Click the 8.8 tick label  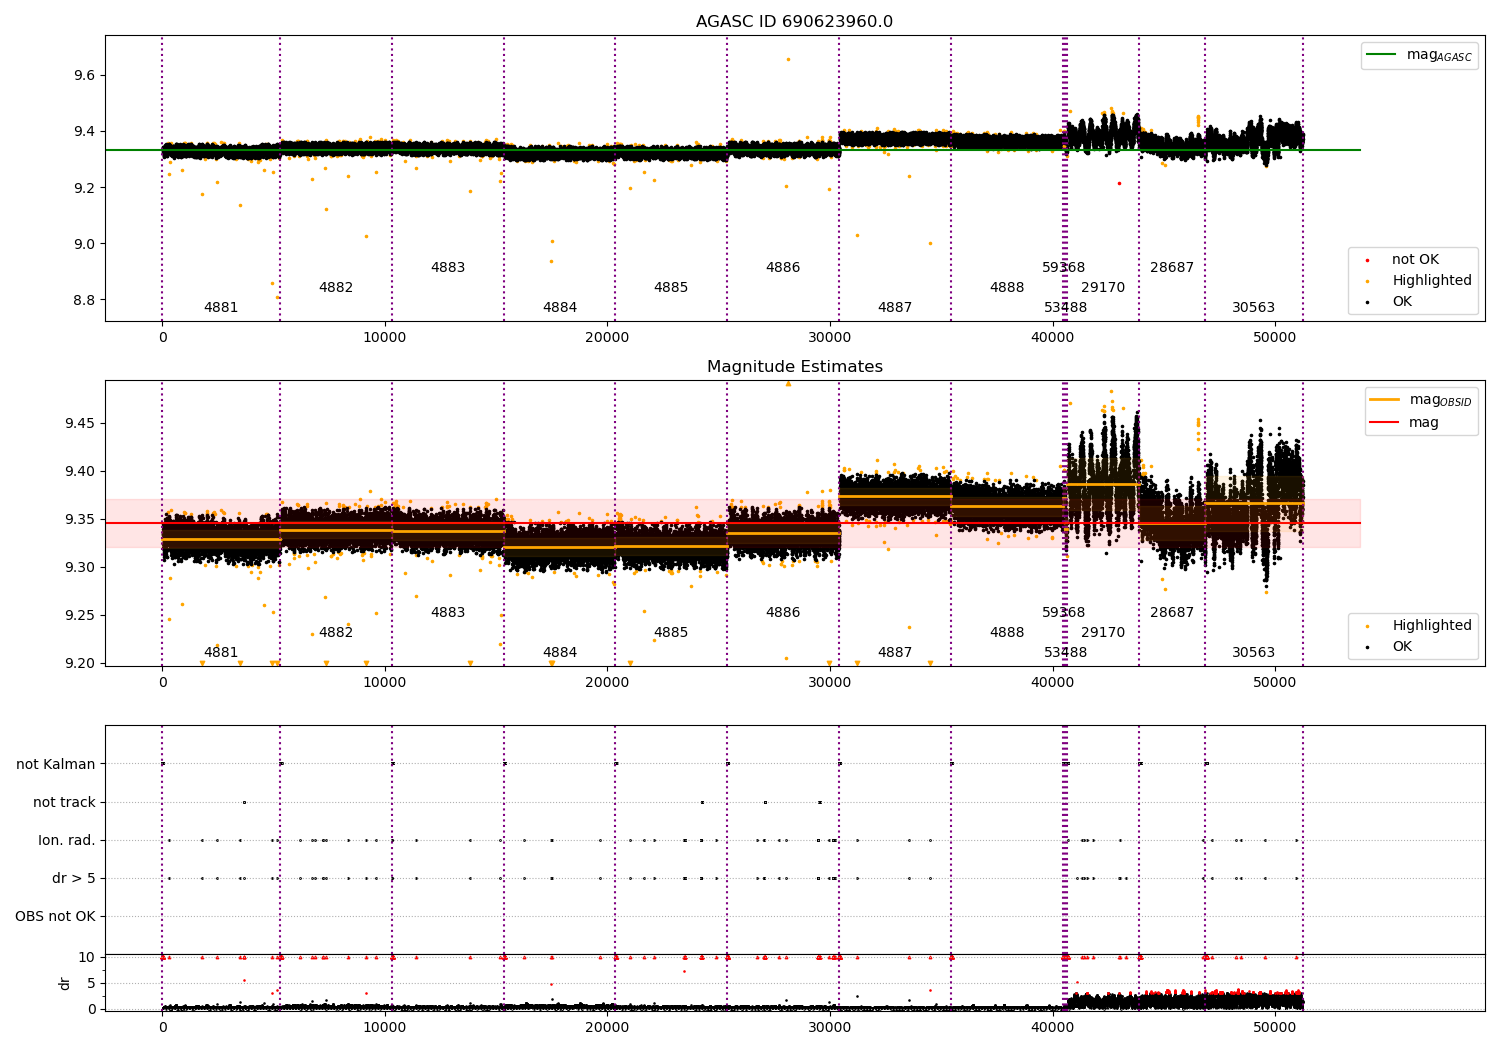click(x=83, y=300)
